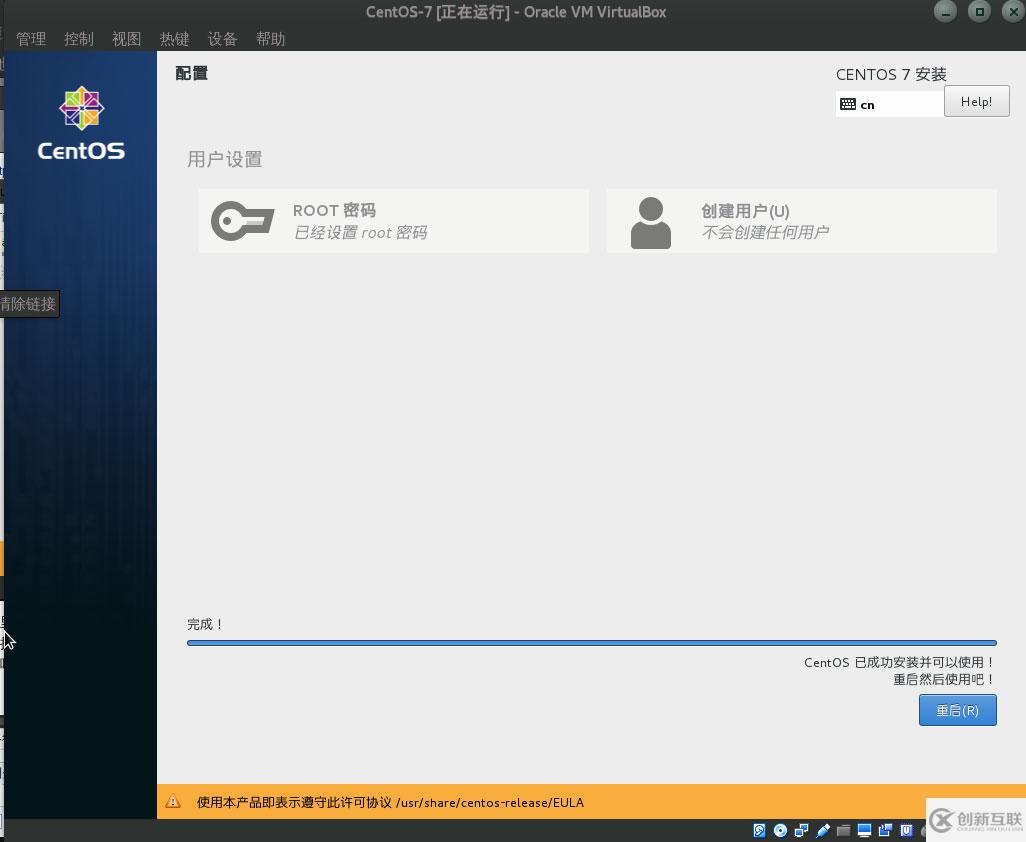Open the 创建用户(U) settings
Image resolution: width=1026 pixels, height=842 pixels.
802,221
